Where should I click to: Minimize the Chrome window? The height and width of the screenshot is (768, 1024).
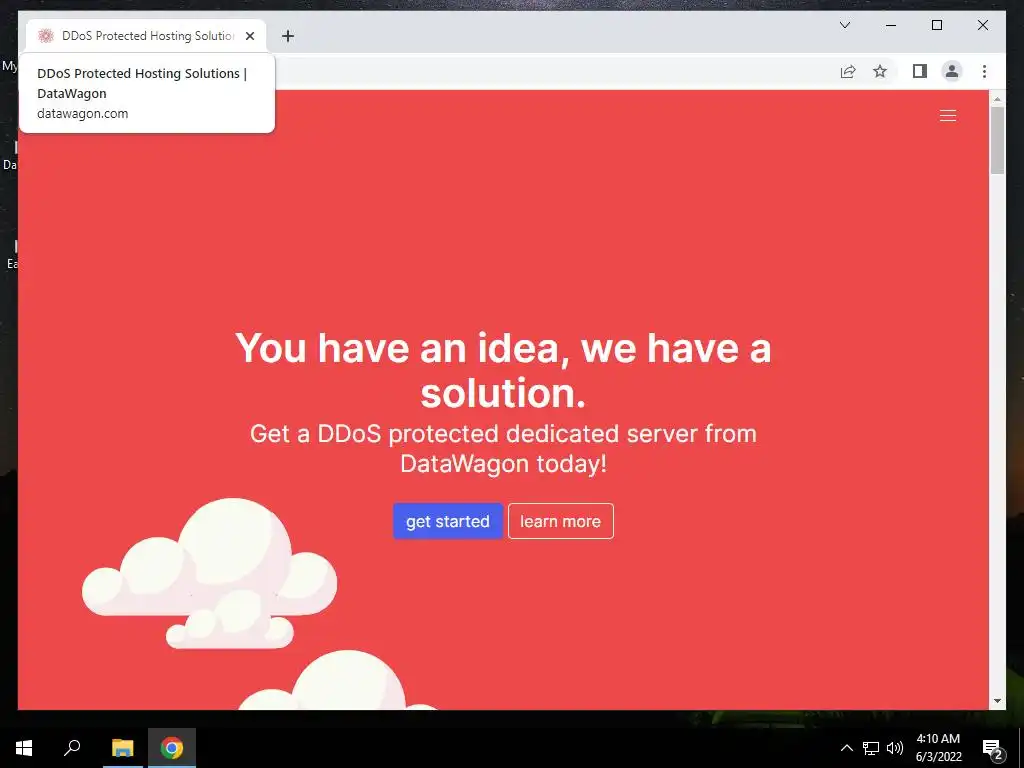[x=891, y=25]
